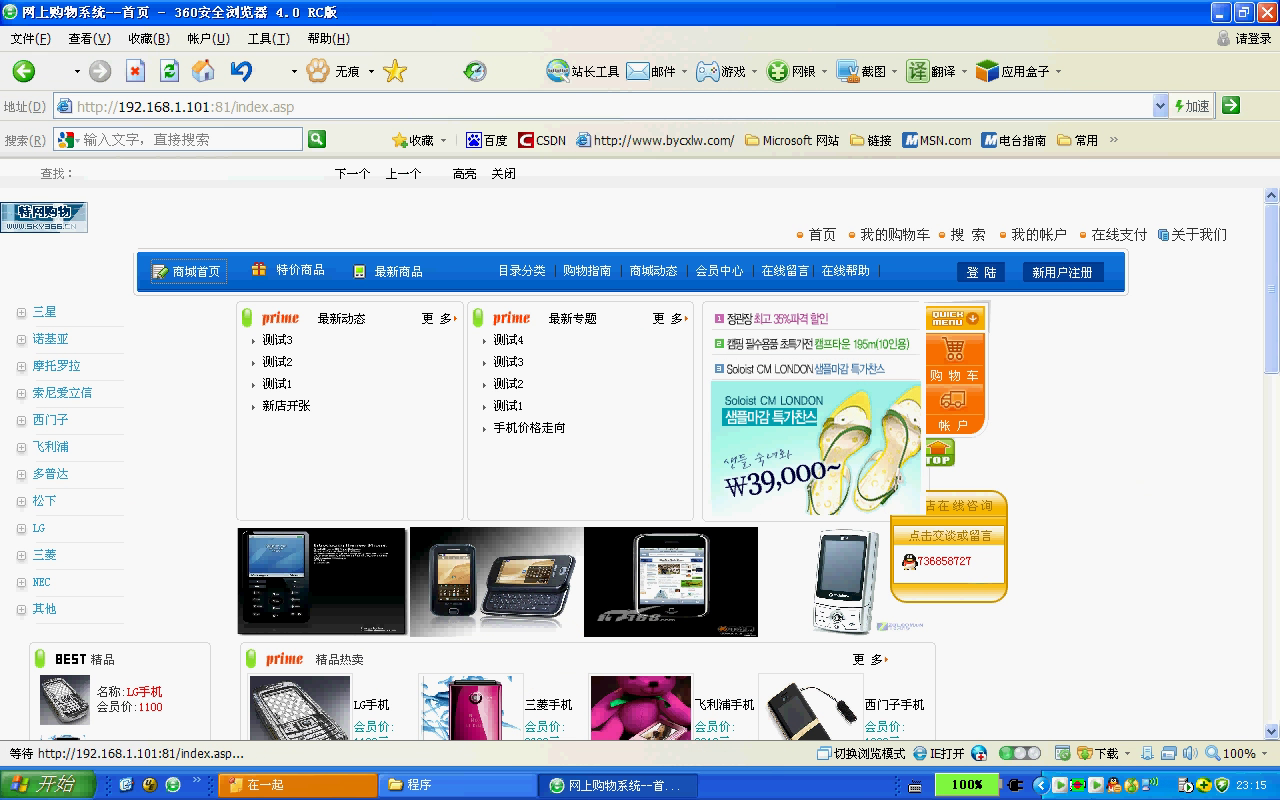The image size is (1280, 800).
Task: Click the green Go arrow beside address bar
Action: [1231, 105]
